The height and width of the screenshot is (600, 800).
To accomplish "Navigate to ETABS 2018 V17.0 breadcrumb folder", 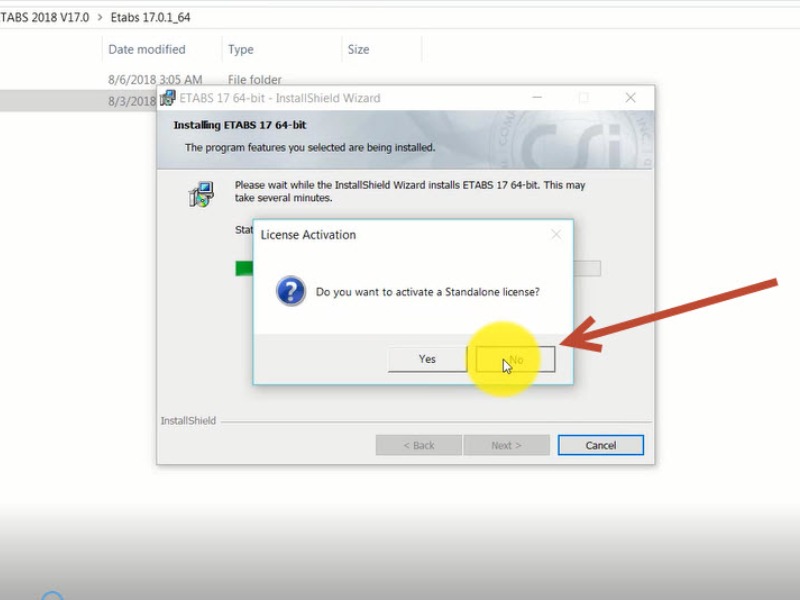I will click(x=44, y=17).
